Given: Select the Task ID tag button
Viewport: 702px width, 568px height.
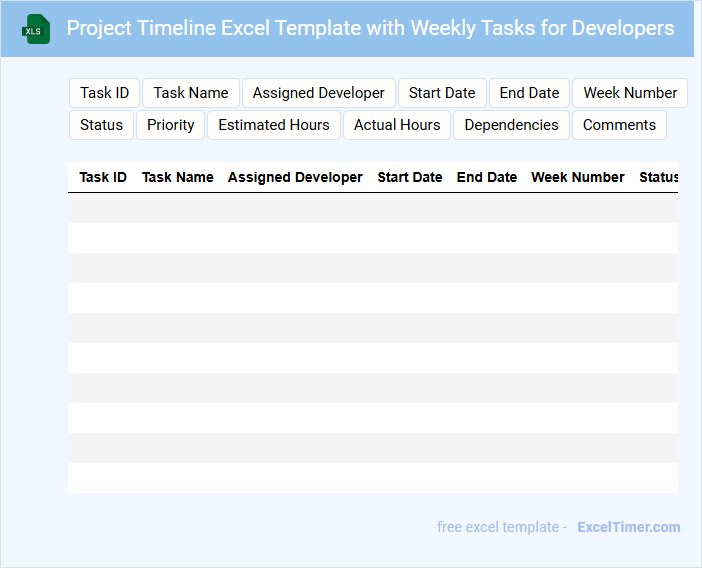Looking at the screenshot, I should [x=104, y=93].
